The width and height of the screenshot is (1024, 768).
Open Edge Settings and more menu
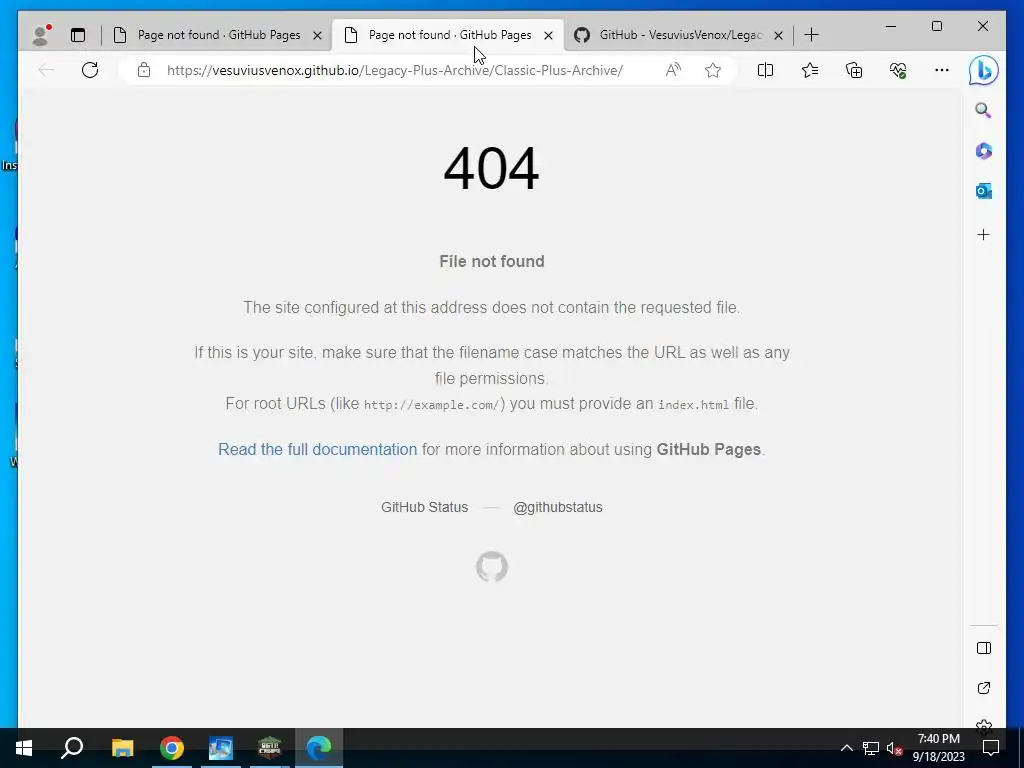(x=941, y=70)
